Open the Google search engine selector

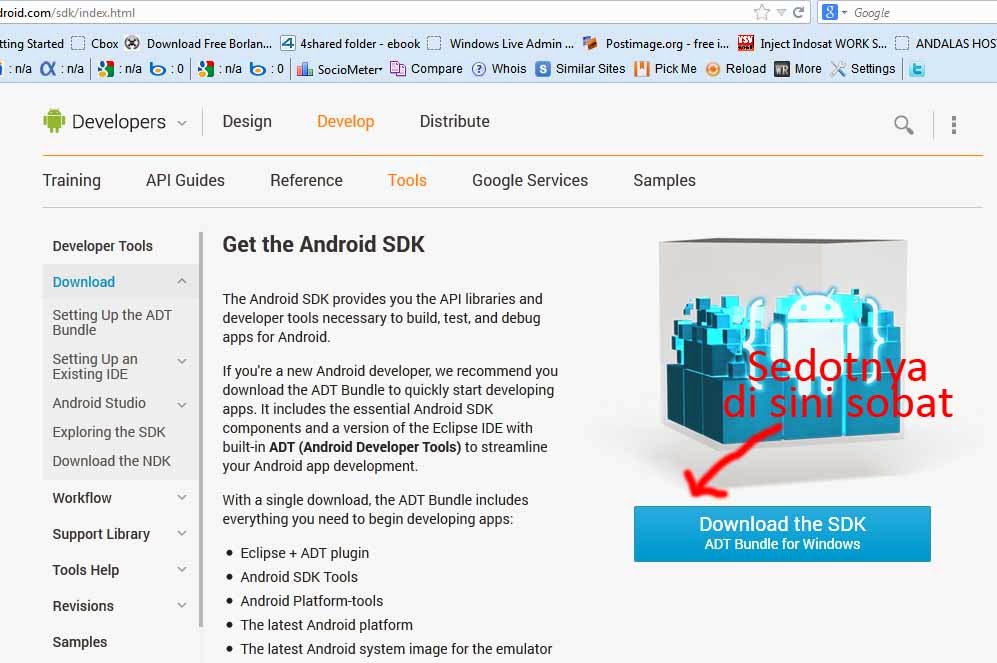coord(834,12)
